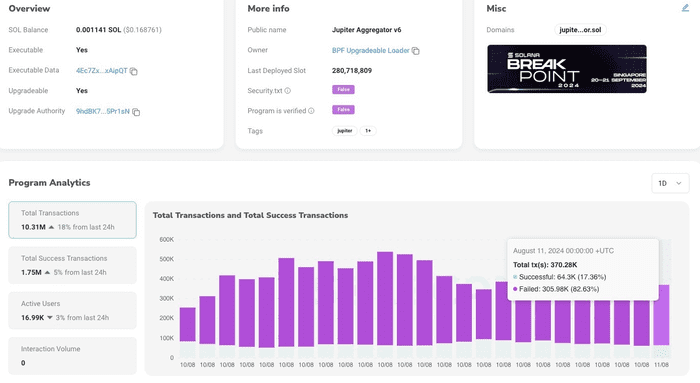Select the Interaction Volume metric card
Viewport: 700px width, 383px height.
pyautogui.click(x=72, y=356)
